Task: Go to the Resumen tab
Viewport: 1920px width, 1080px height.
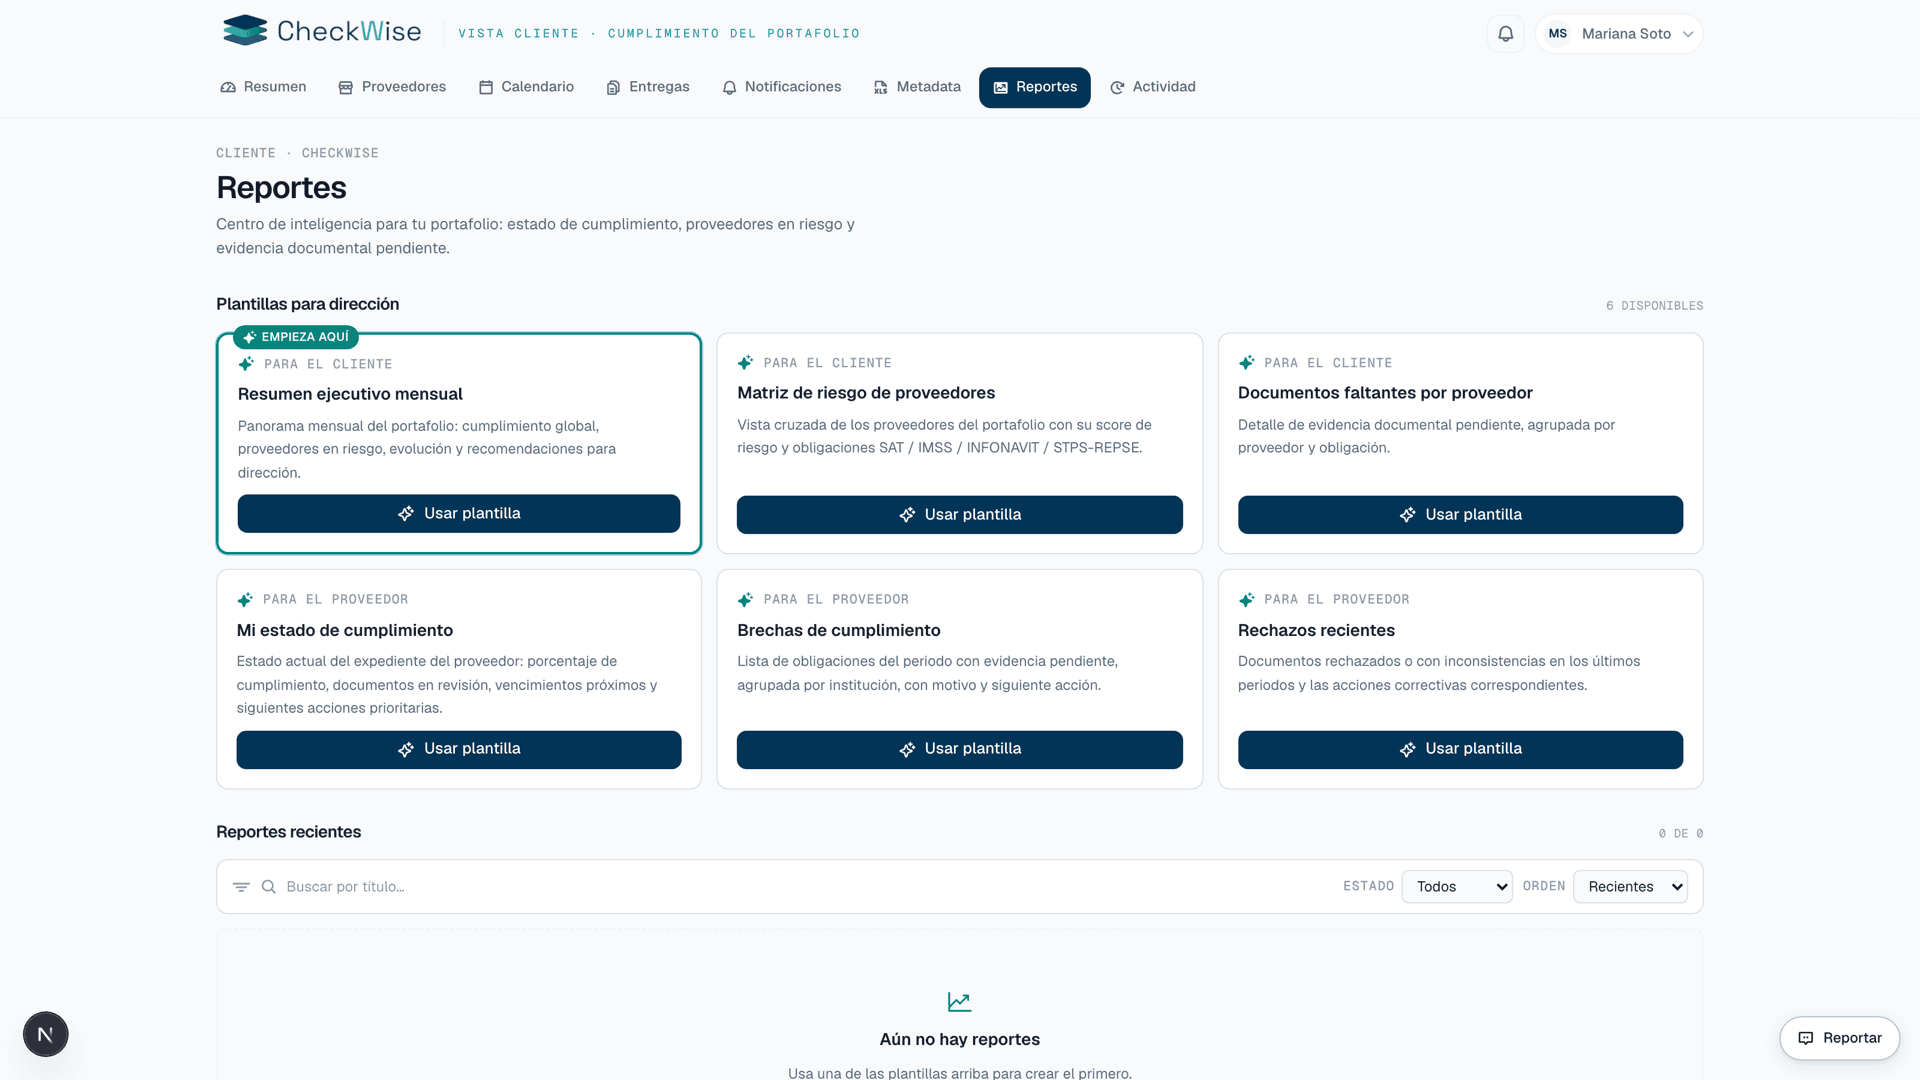Action: [x=263, y=87]
